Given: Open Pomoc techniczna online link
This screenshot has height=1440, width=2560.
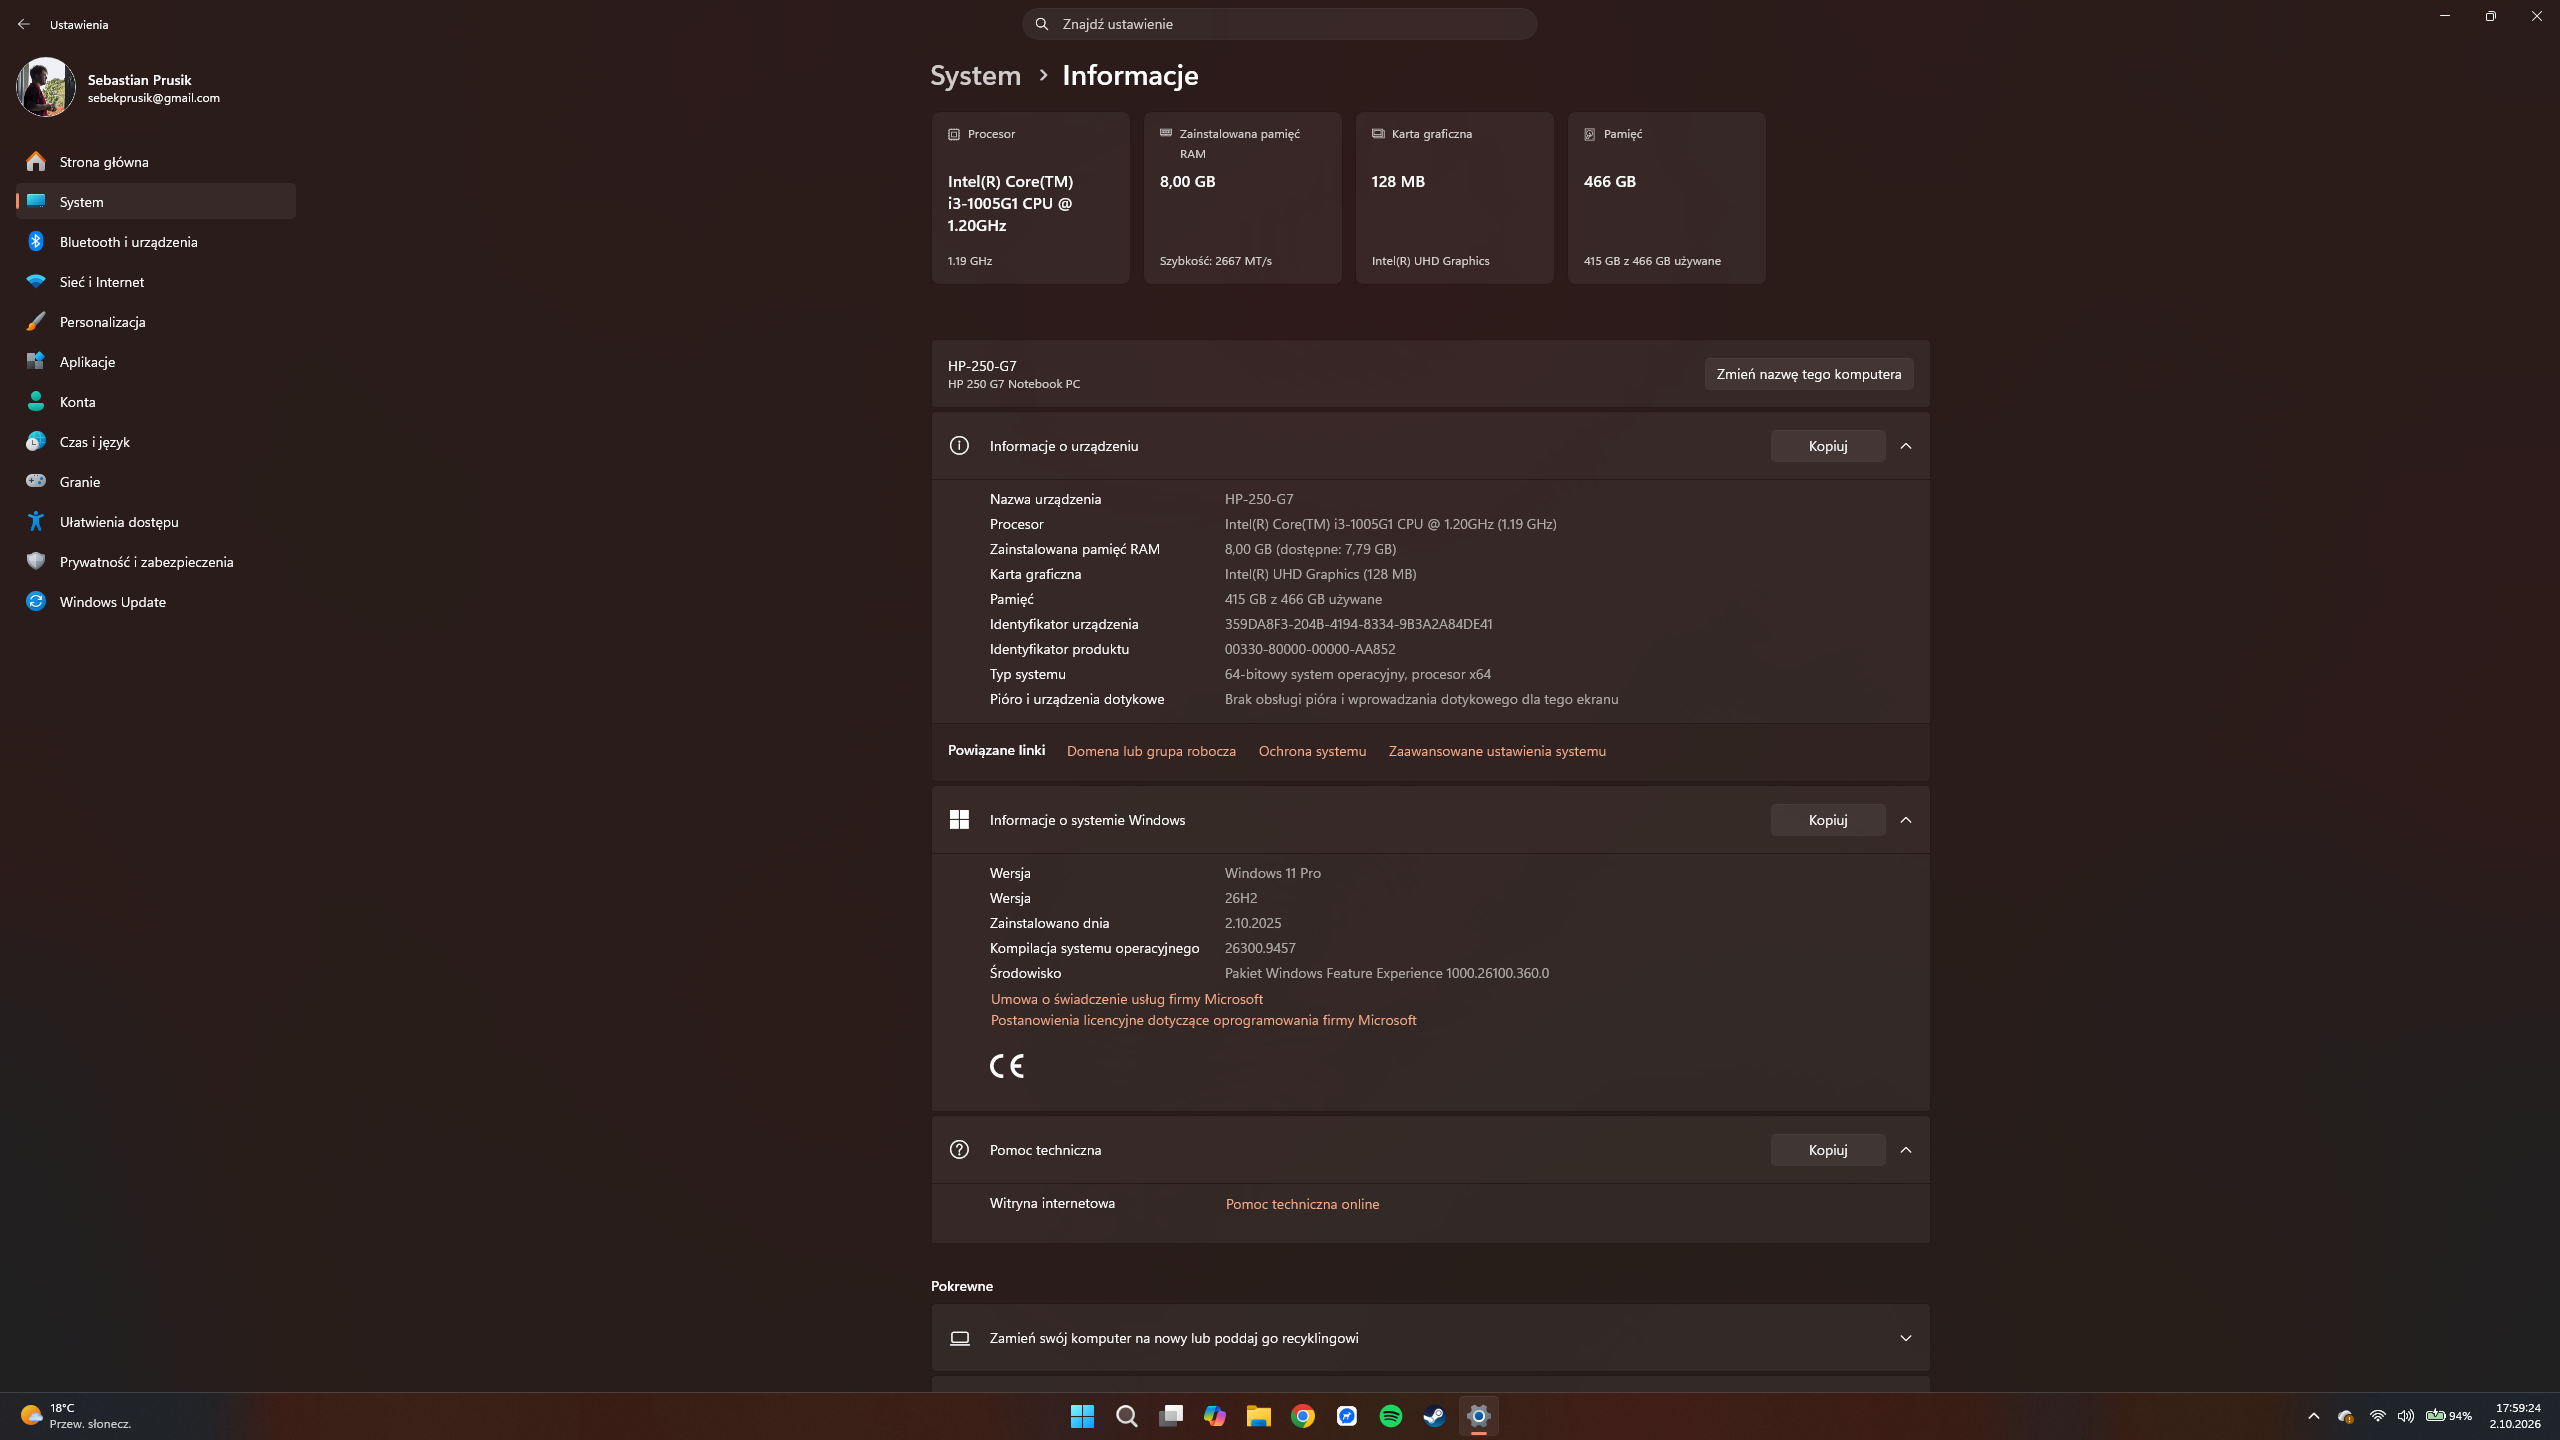Looking at the screenshot, I should 1302,1204.
